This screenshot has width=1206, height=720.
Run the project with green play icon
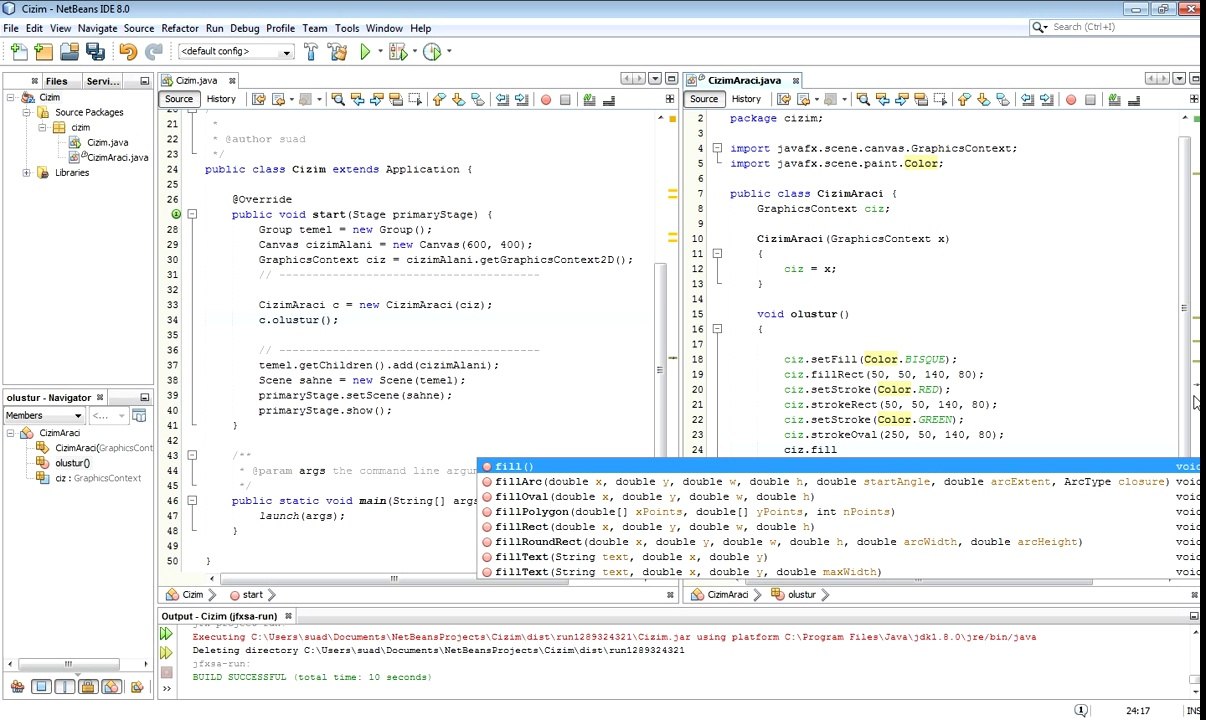pyautogui.click(x=366, y=51)
